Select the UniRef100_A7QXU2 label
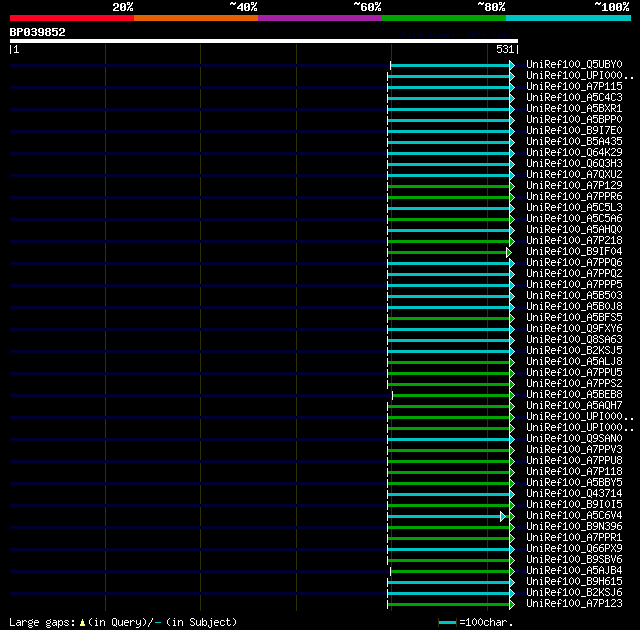Viewport: 640px width, 630px height. 574,175
